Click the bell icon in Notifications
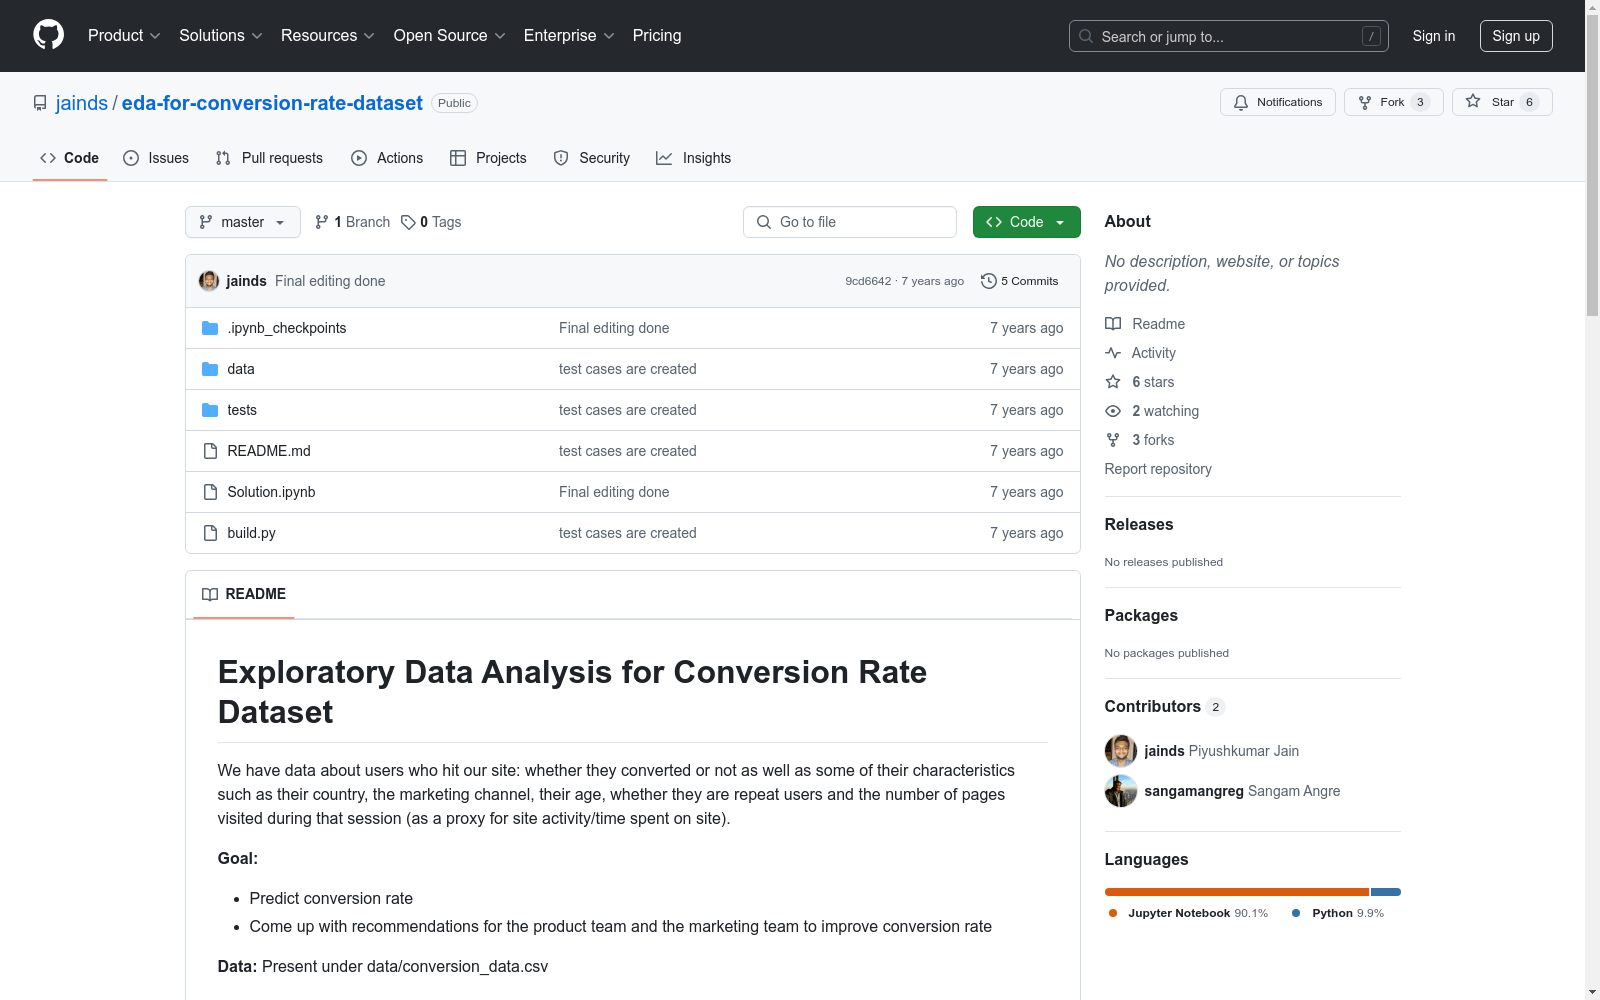 (x=1241, y=102)
